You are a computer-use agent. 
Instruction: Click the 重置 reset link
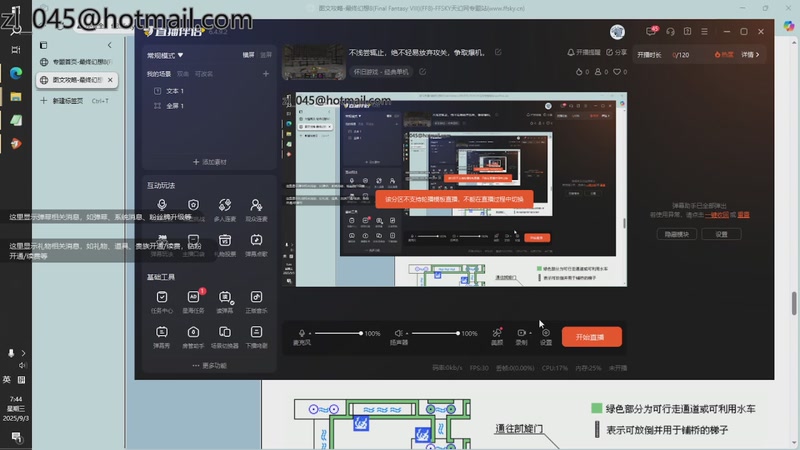(743, 215)
